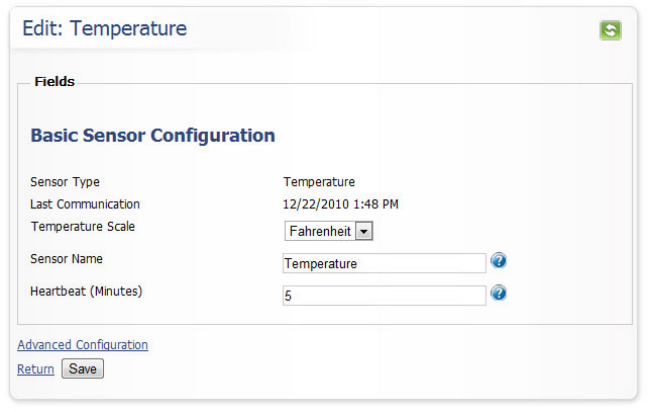The width and height of the screenshot is (648, 412).
Task: Expand the Fahrenheit temperature scale dropdown
Action: coord(329,231)
